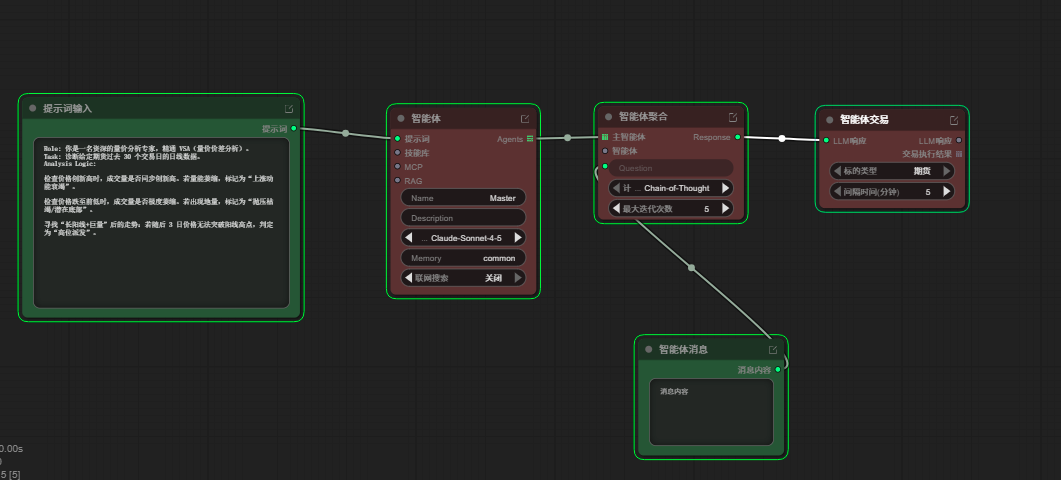
Task: Click the 主智能体 input port icon
Action: [x=604, y=137]
